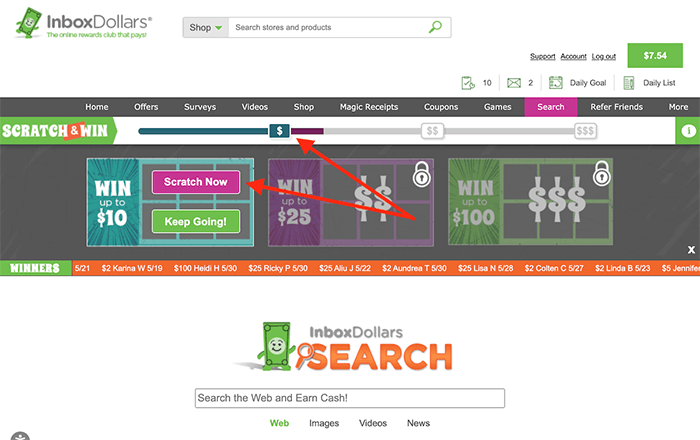
Task: Select the highlighted Search nav item
Action: click(x=550, y=107)
